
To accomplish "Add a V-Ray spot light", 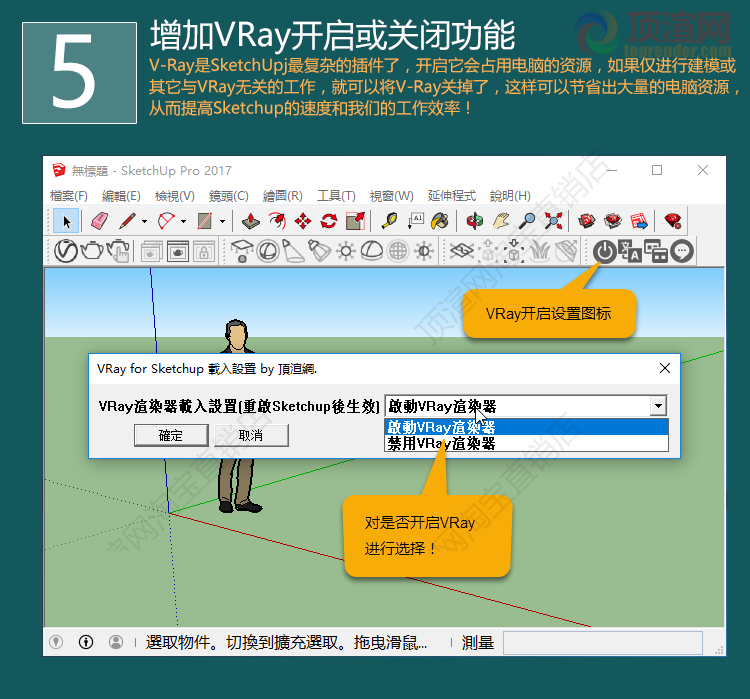I will coord(294,251).
